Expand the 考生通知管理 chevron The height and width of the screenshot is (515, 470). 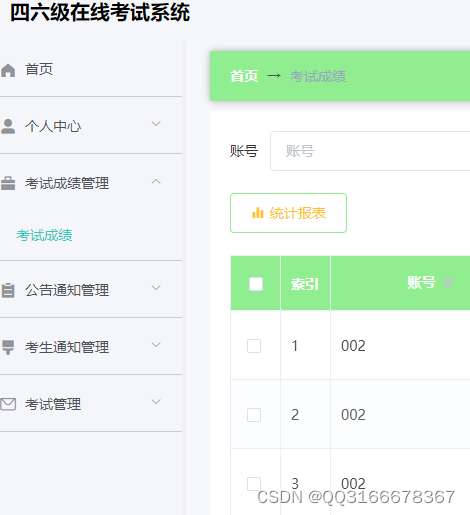coord(156,345)
